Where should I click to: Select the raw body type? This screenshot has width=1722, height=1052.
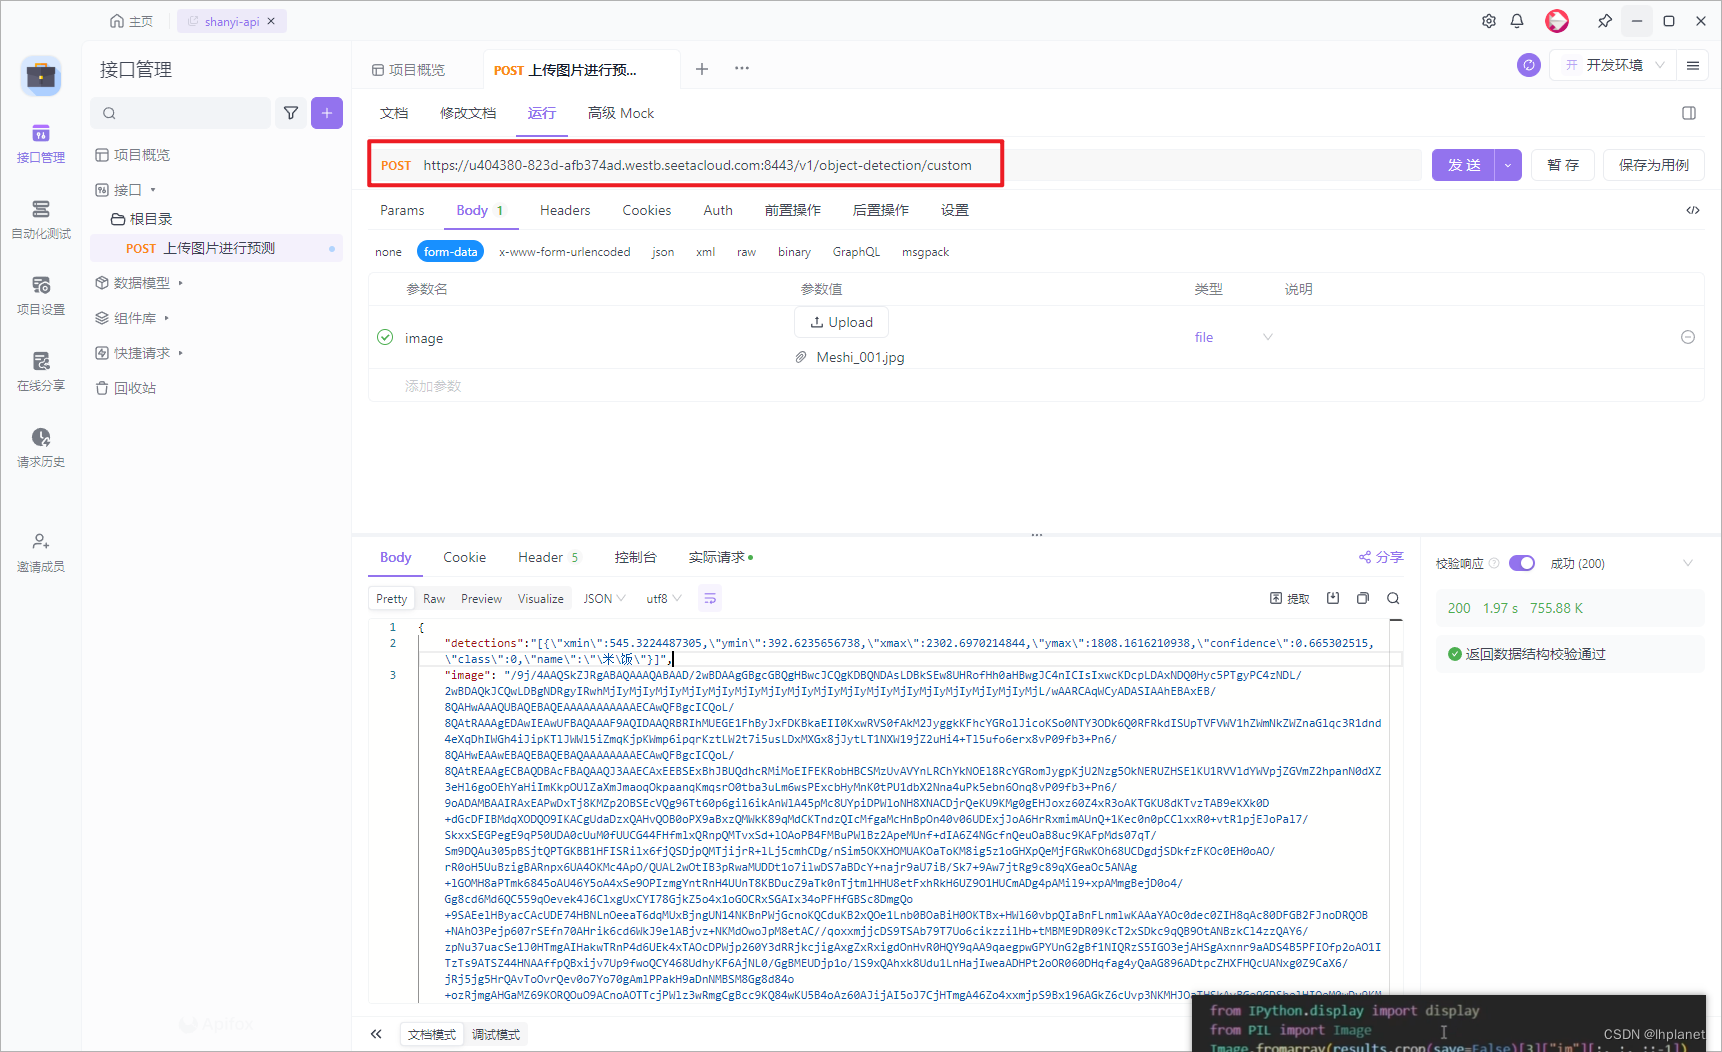click(x=746, y=252)
